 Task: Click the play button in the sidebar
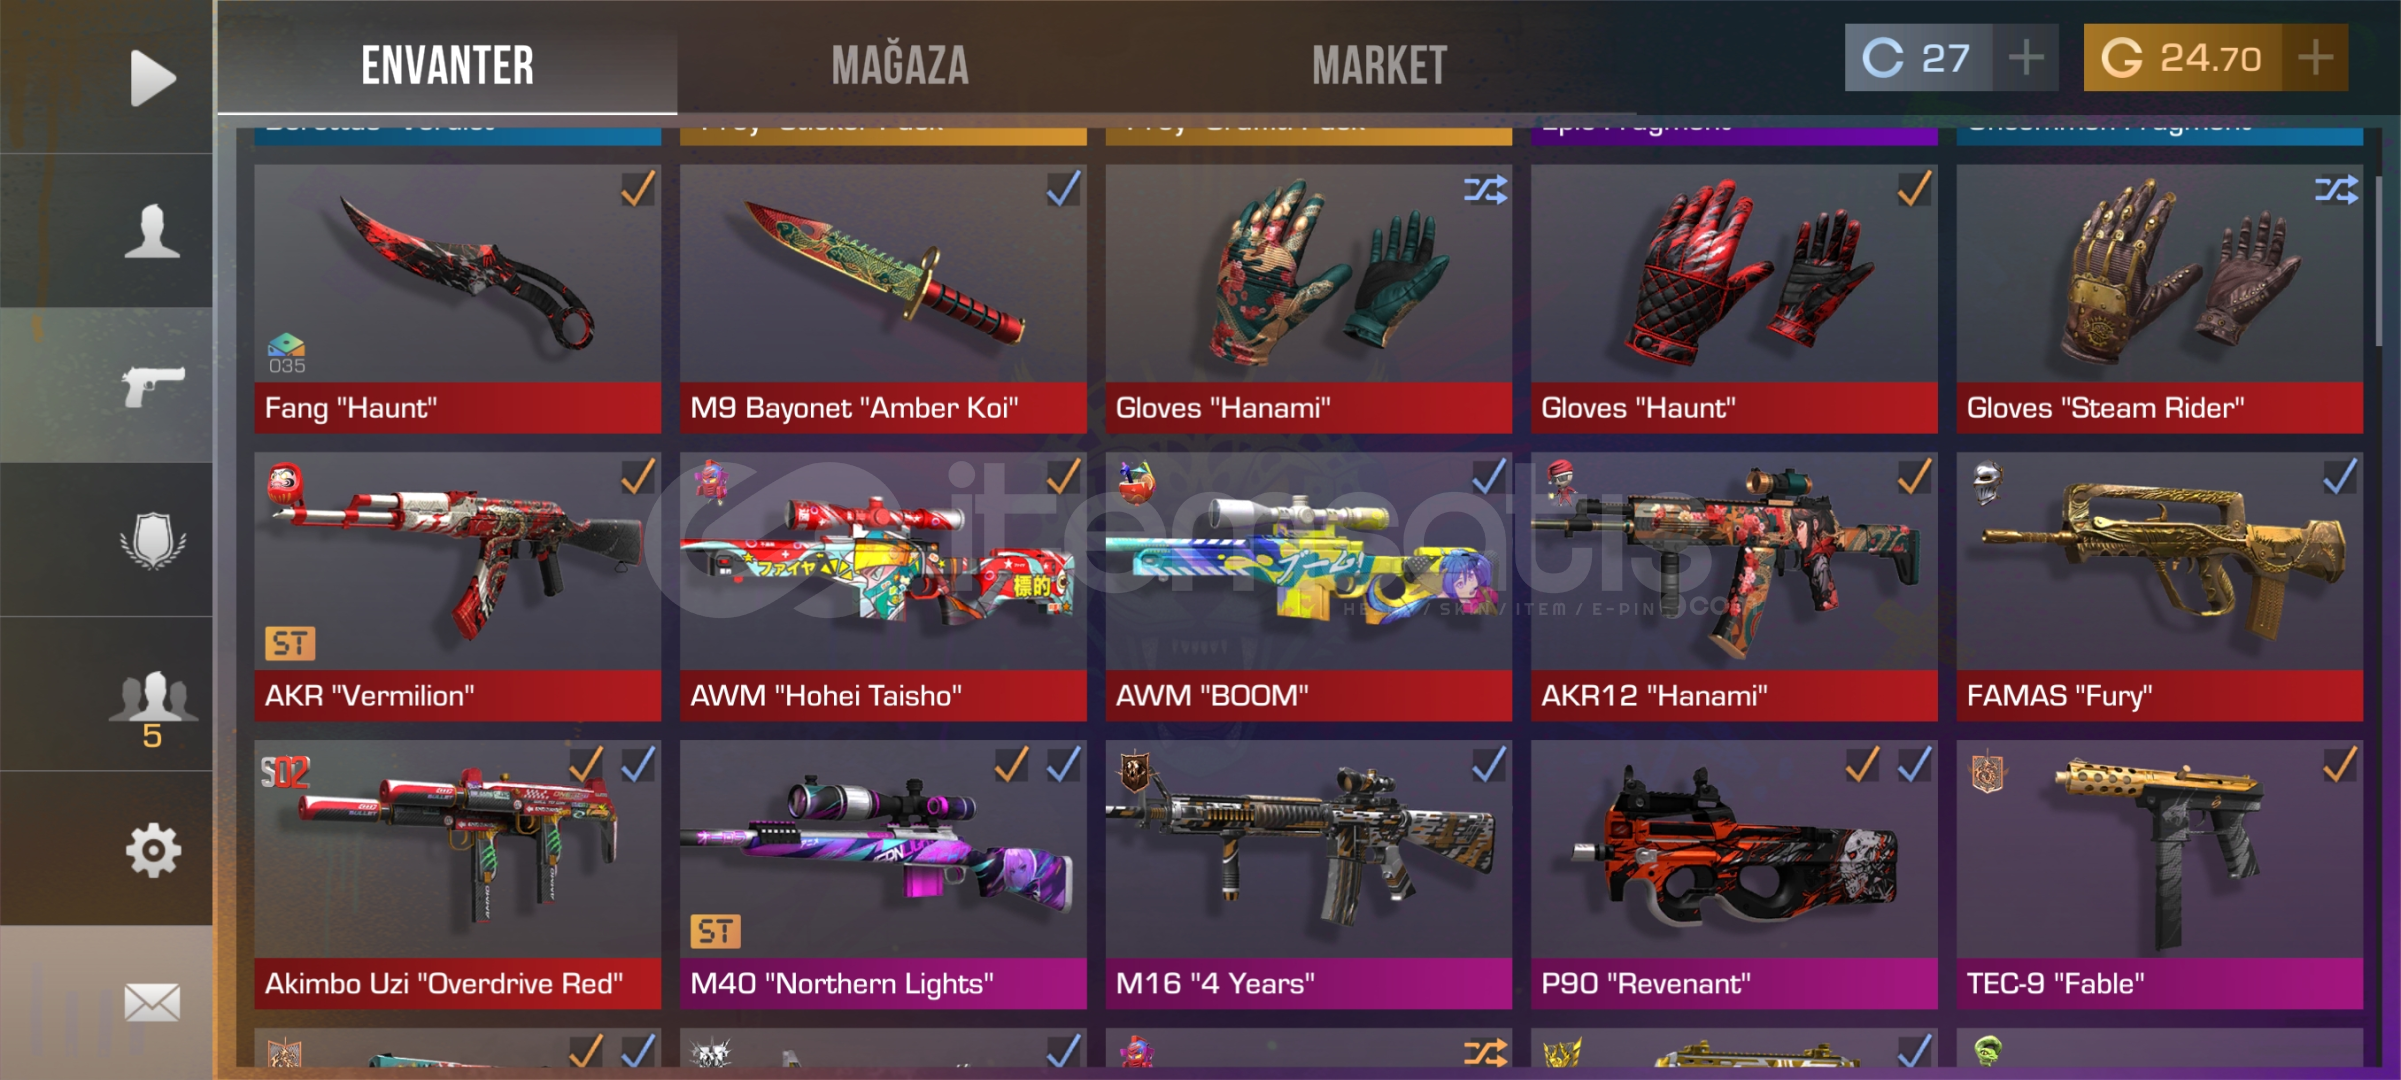153,78
